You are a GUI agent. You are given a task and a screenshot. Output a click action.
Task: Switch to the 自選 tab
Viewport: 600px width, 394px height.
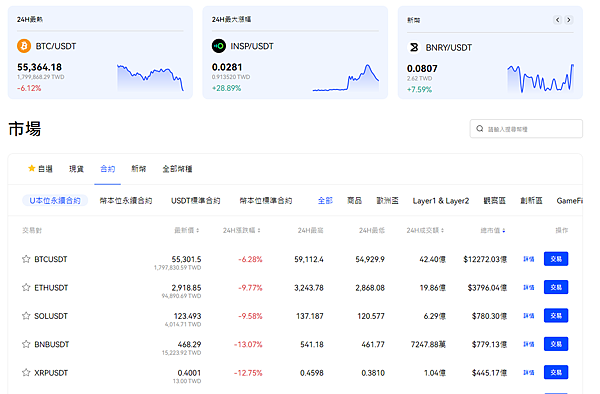[x=40, y=169]
